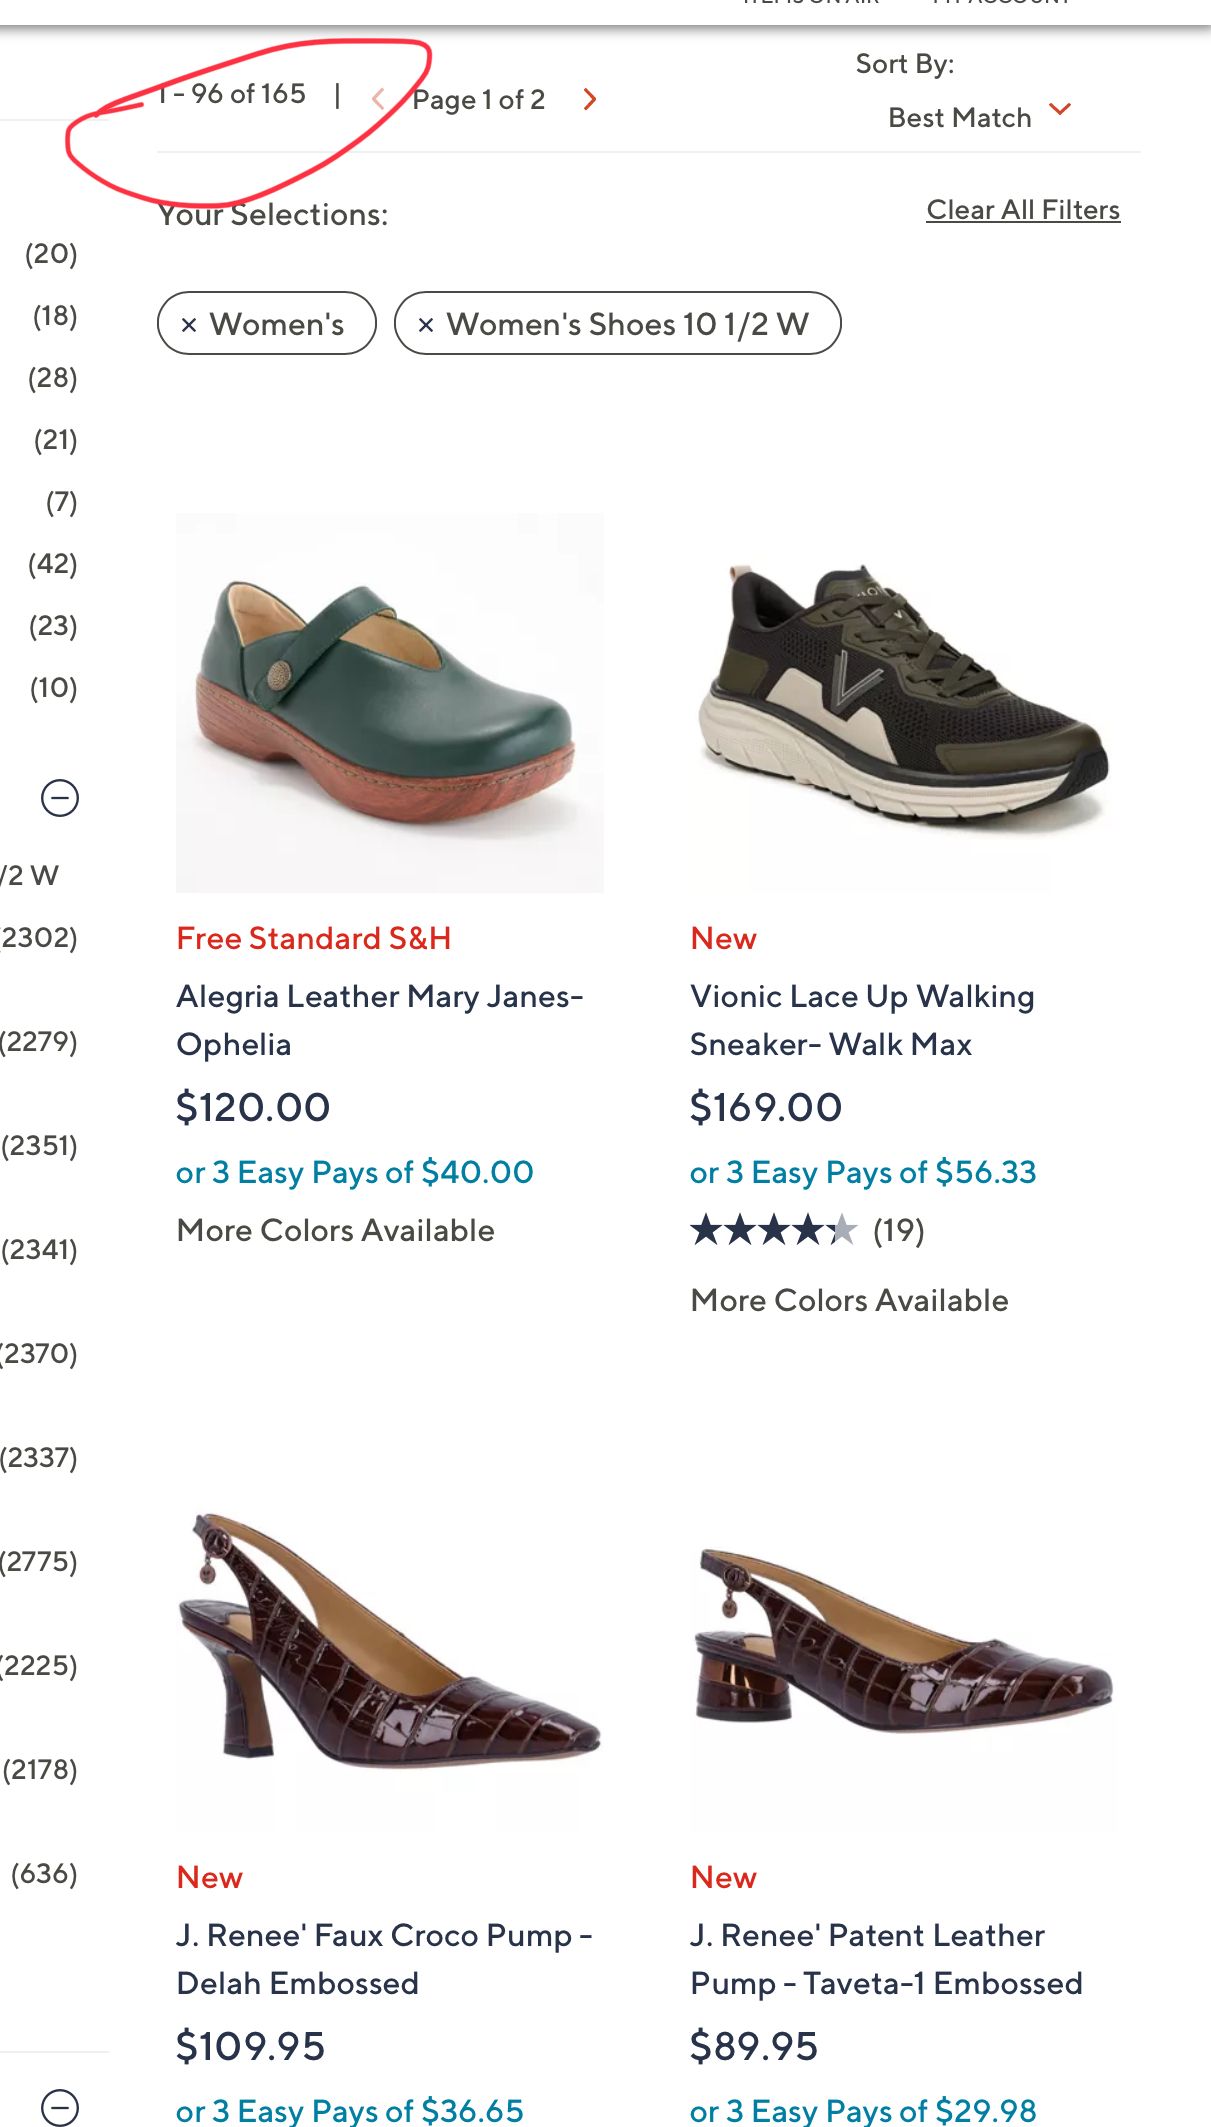Open J. Renee' Faux Croco Pump title
Screen dimensions: 1211x2127
pos(384,1959)
